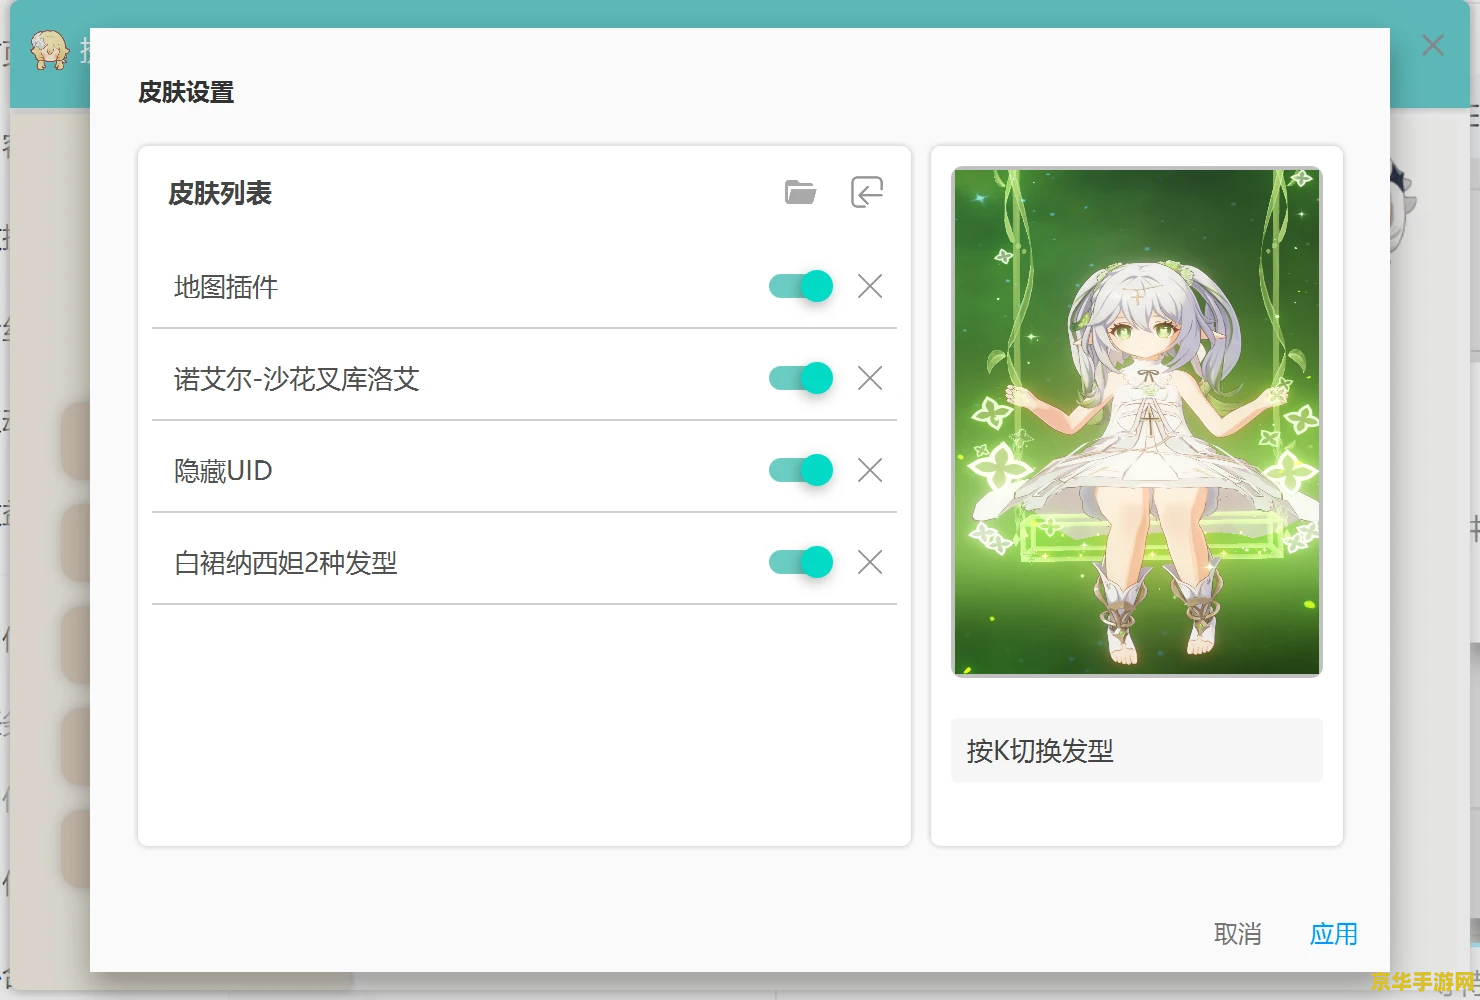Toggle off the 地图插件 skin
Viewport: 1480px width, 1000px height.
pyautogui.click(x=801, y=286)
